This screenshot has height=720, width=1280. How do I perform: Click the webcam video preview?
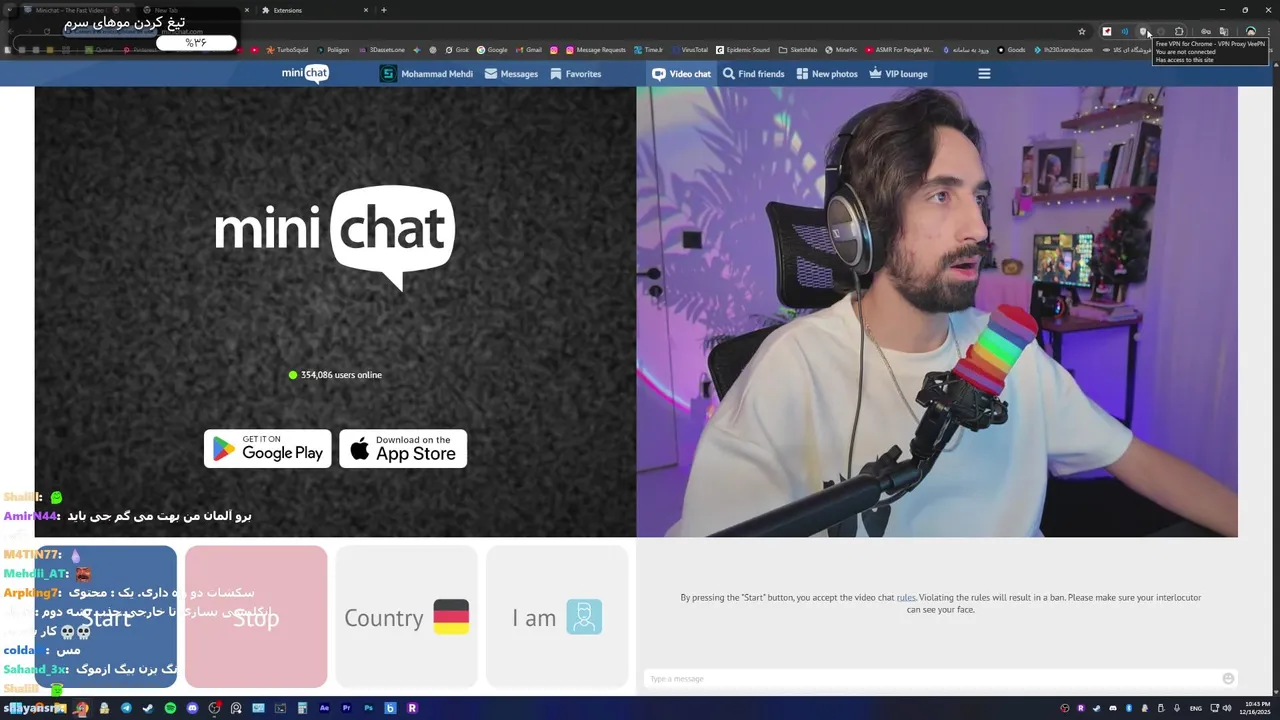937,312
